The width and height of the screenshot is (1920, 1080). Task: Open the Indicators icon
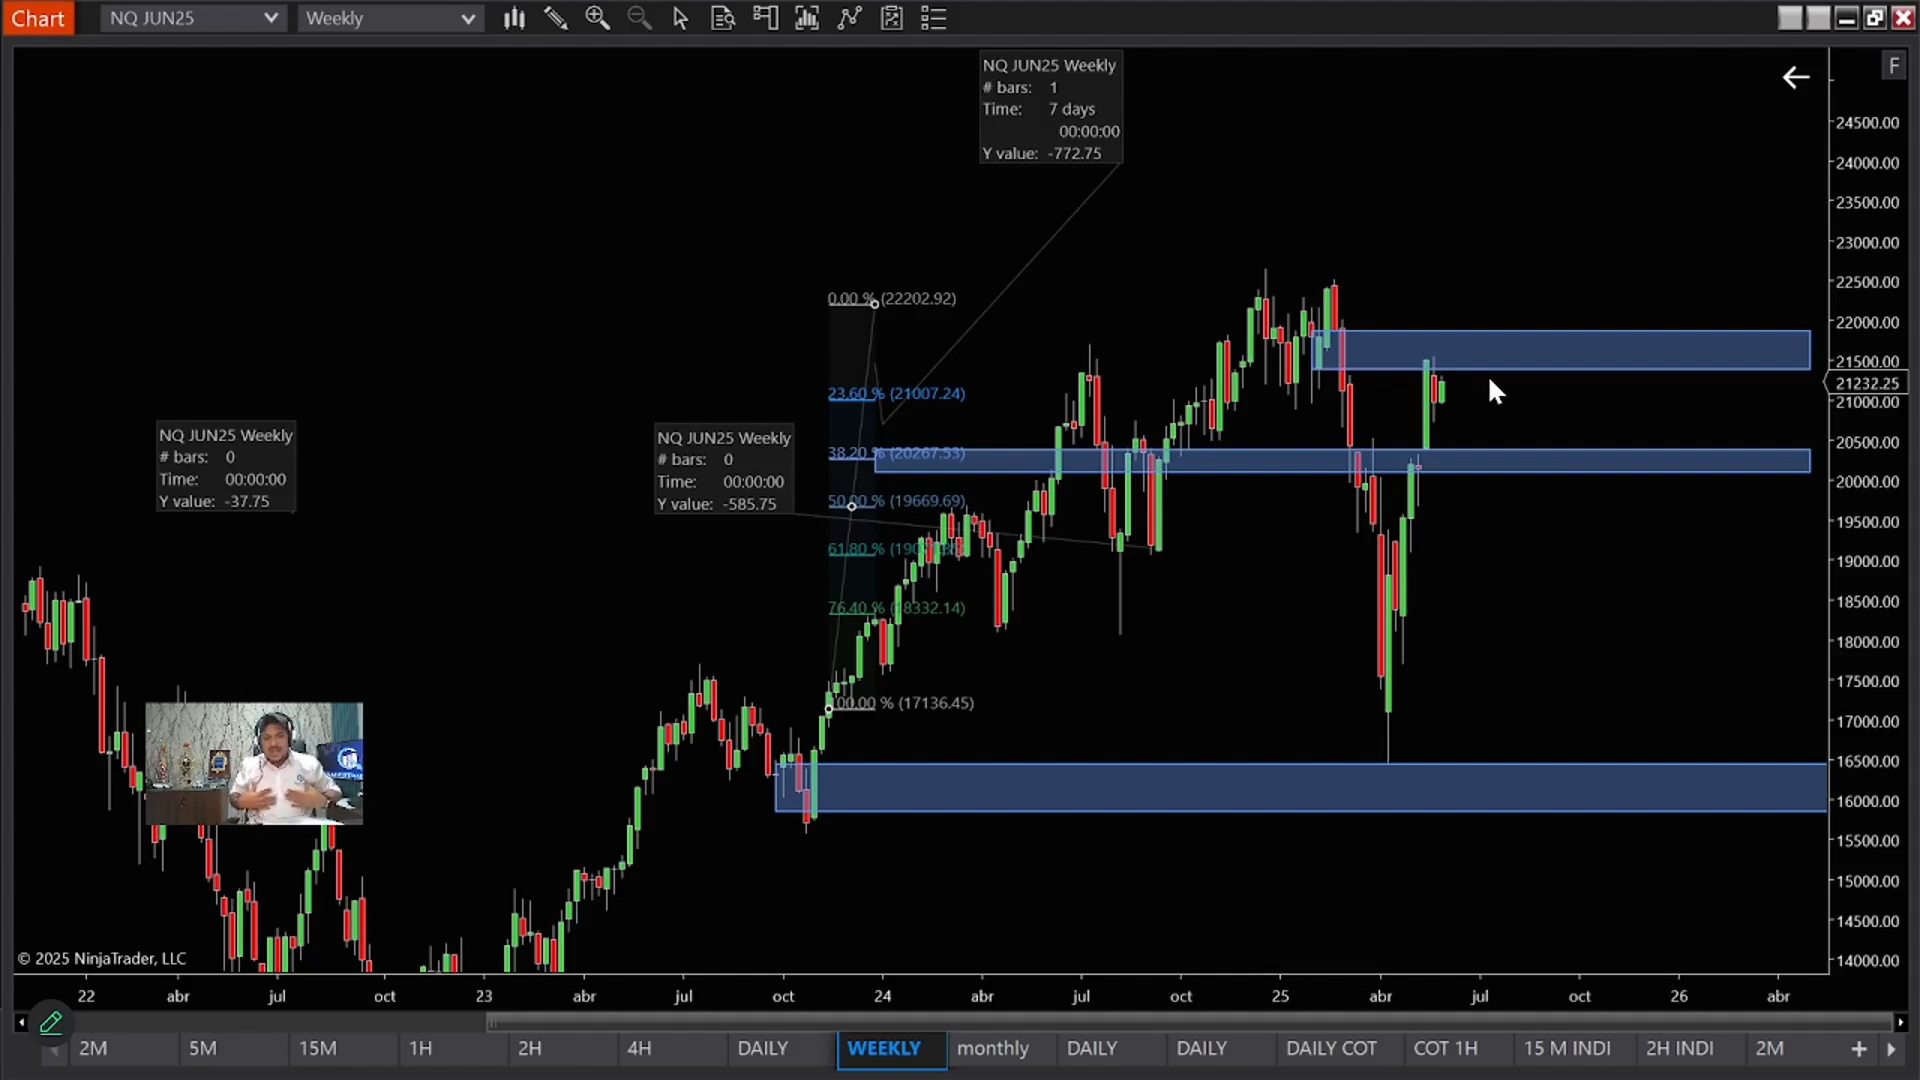(849, 18)
